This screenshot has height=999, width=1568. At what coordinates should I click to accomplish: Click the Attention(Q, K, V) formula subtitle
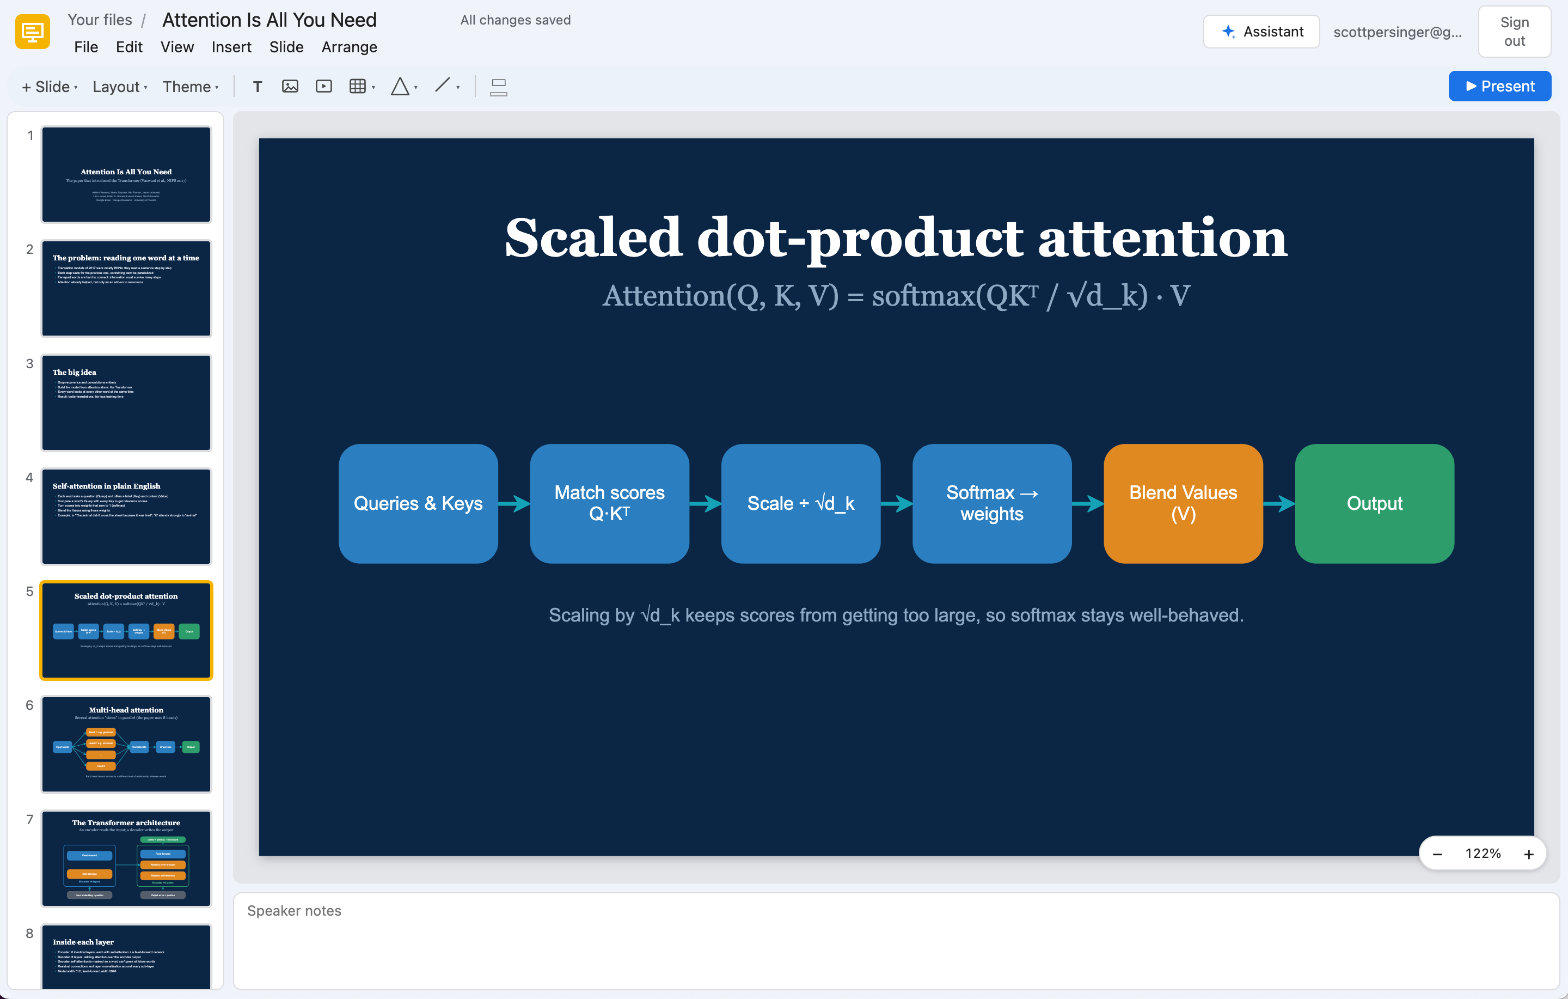click(x=896, y=296)
